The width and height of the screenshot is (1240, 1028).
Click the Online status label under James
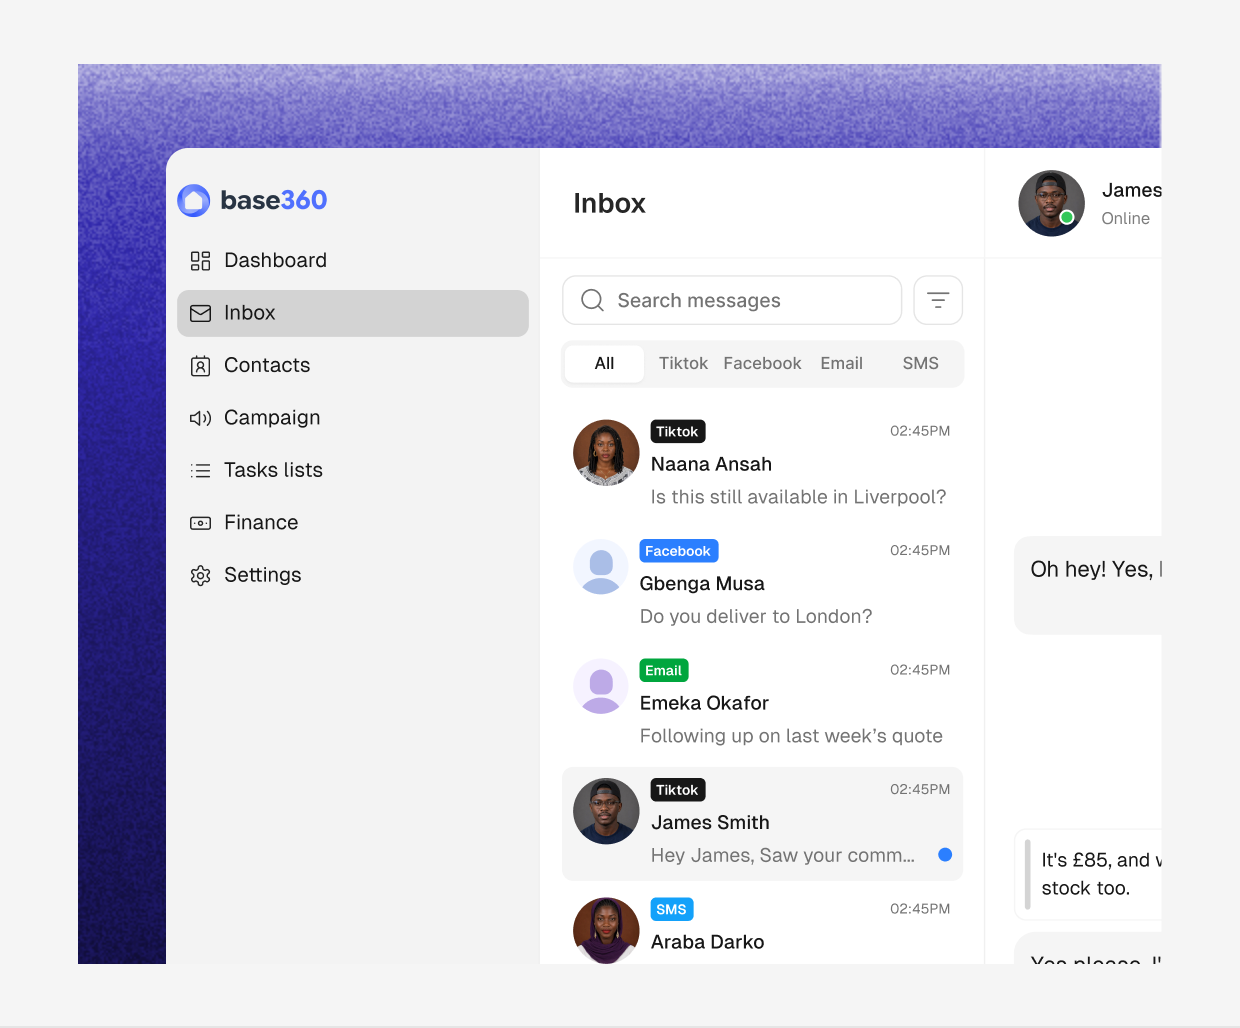1125,219
